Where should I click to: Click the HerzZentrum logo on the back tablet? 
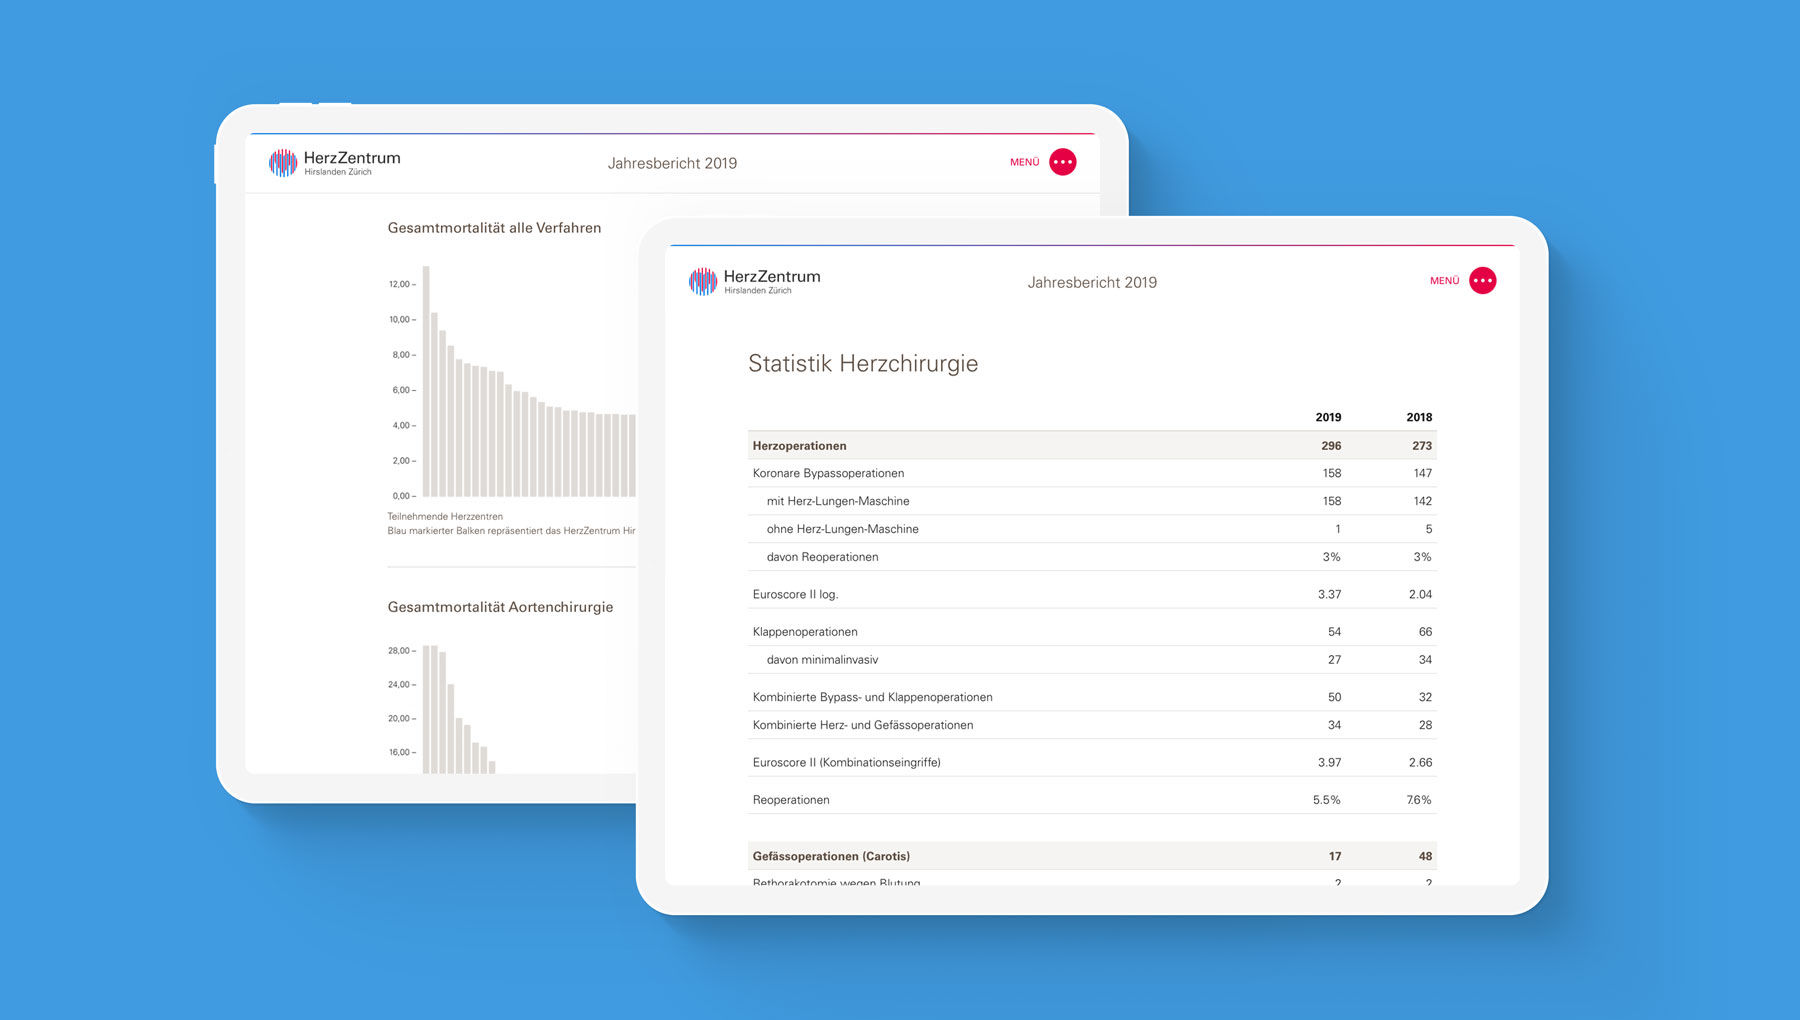335,162
